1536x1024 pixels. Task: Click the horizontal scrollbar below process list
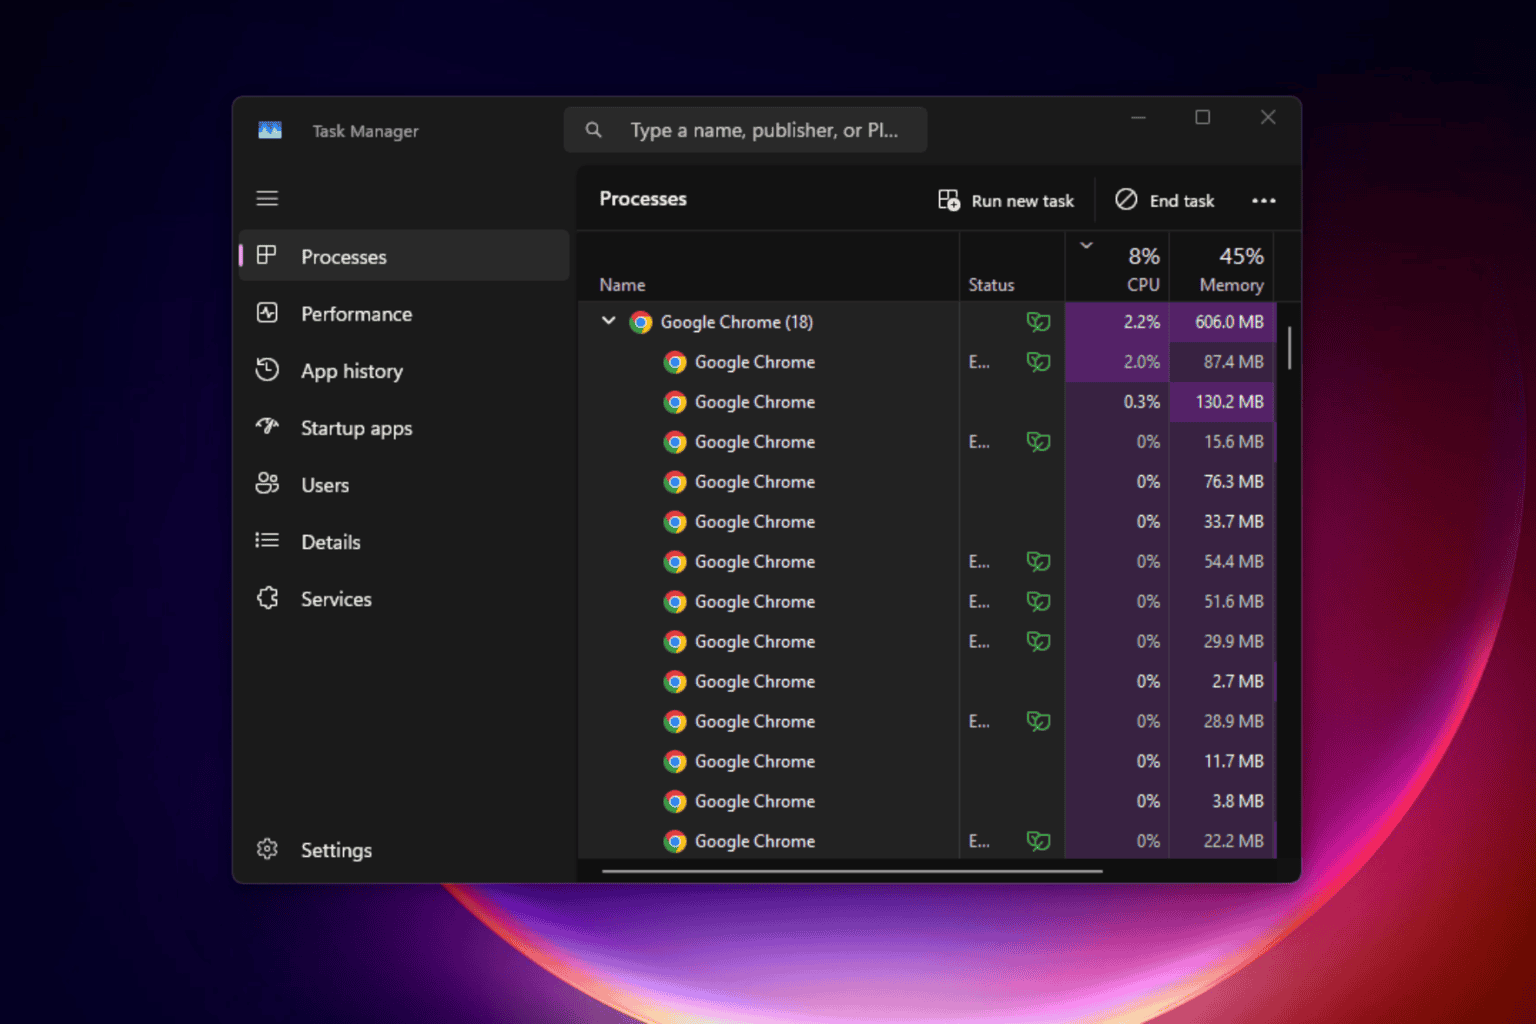pos(852,871)
